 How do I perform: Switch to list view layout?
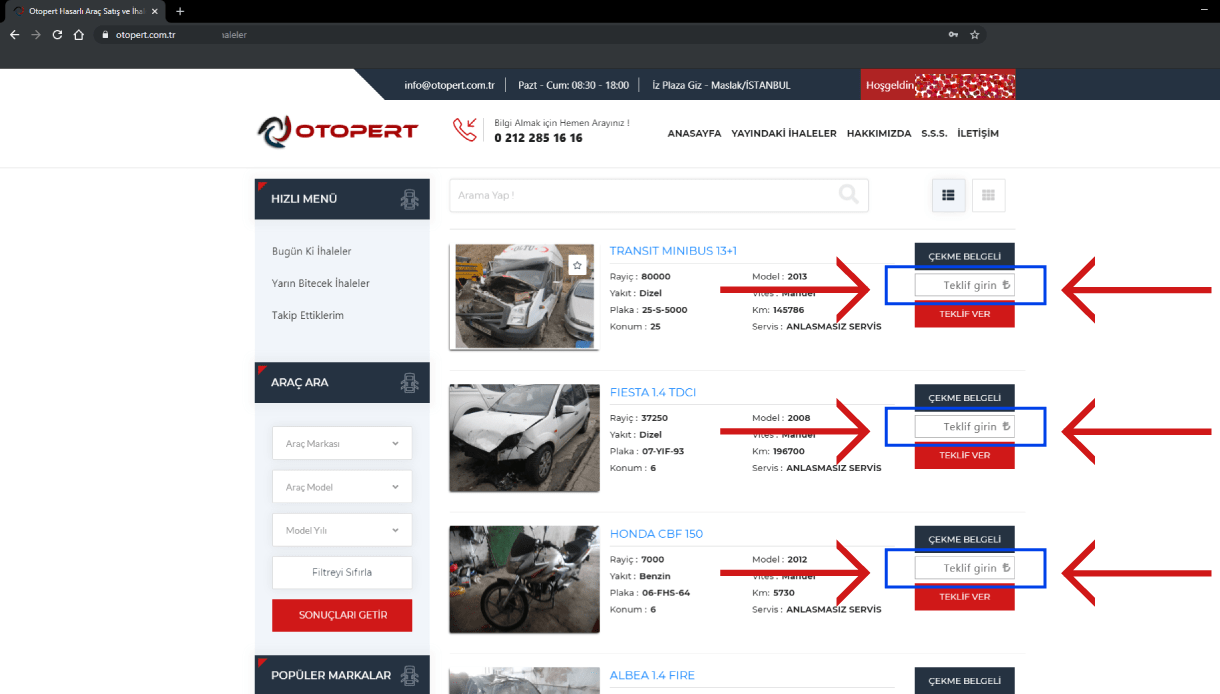click(x=948, y=195)
